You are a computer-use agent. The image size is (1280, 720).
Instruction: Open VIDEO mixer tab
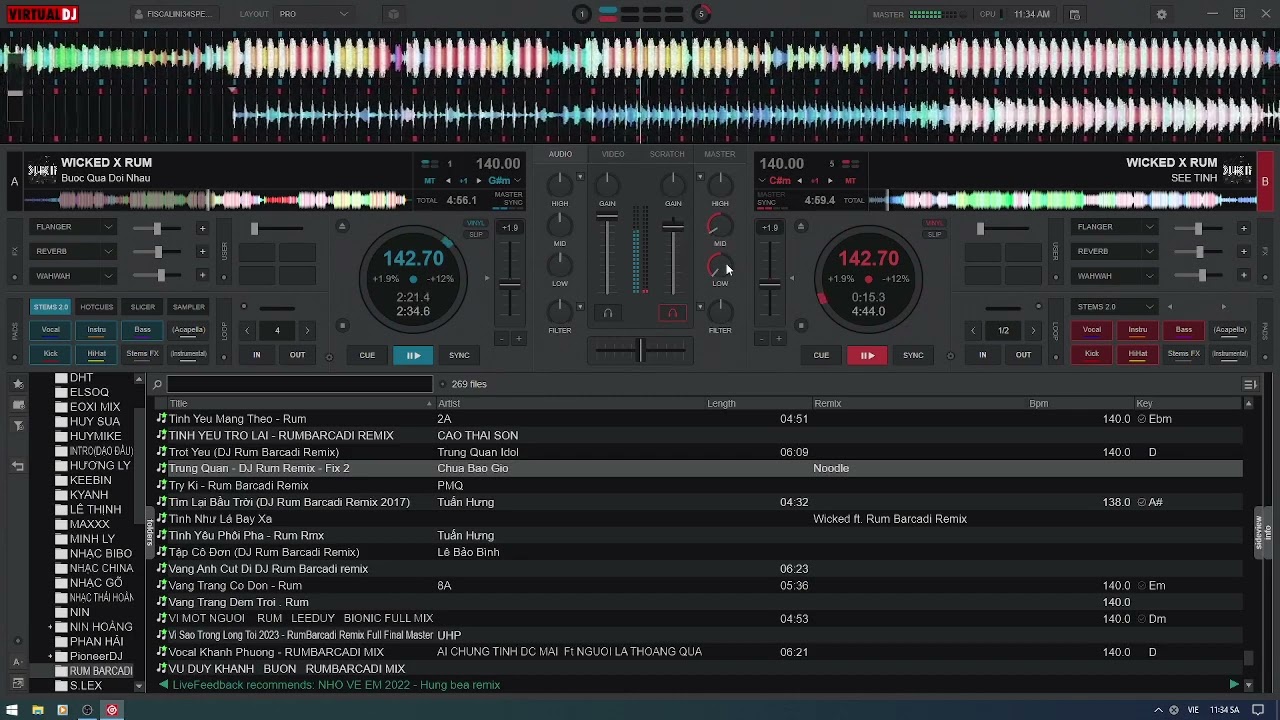tap(613, 154)
